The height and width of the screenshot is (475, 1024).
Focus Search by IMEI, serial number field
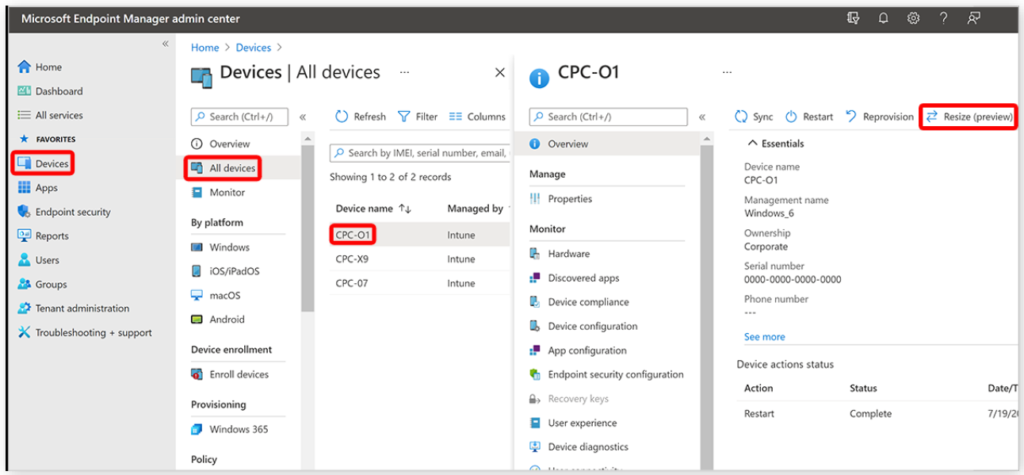(419, 153)
